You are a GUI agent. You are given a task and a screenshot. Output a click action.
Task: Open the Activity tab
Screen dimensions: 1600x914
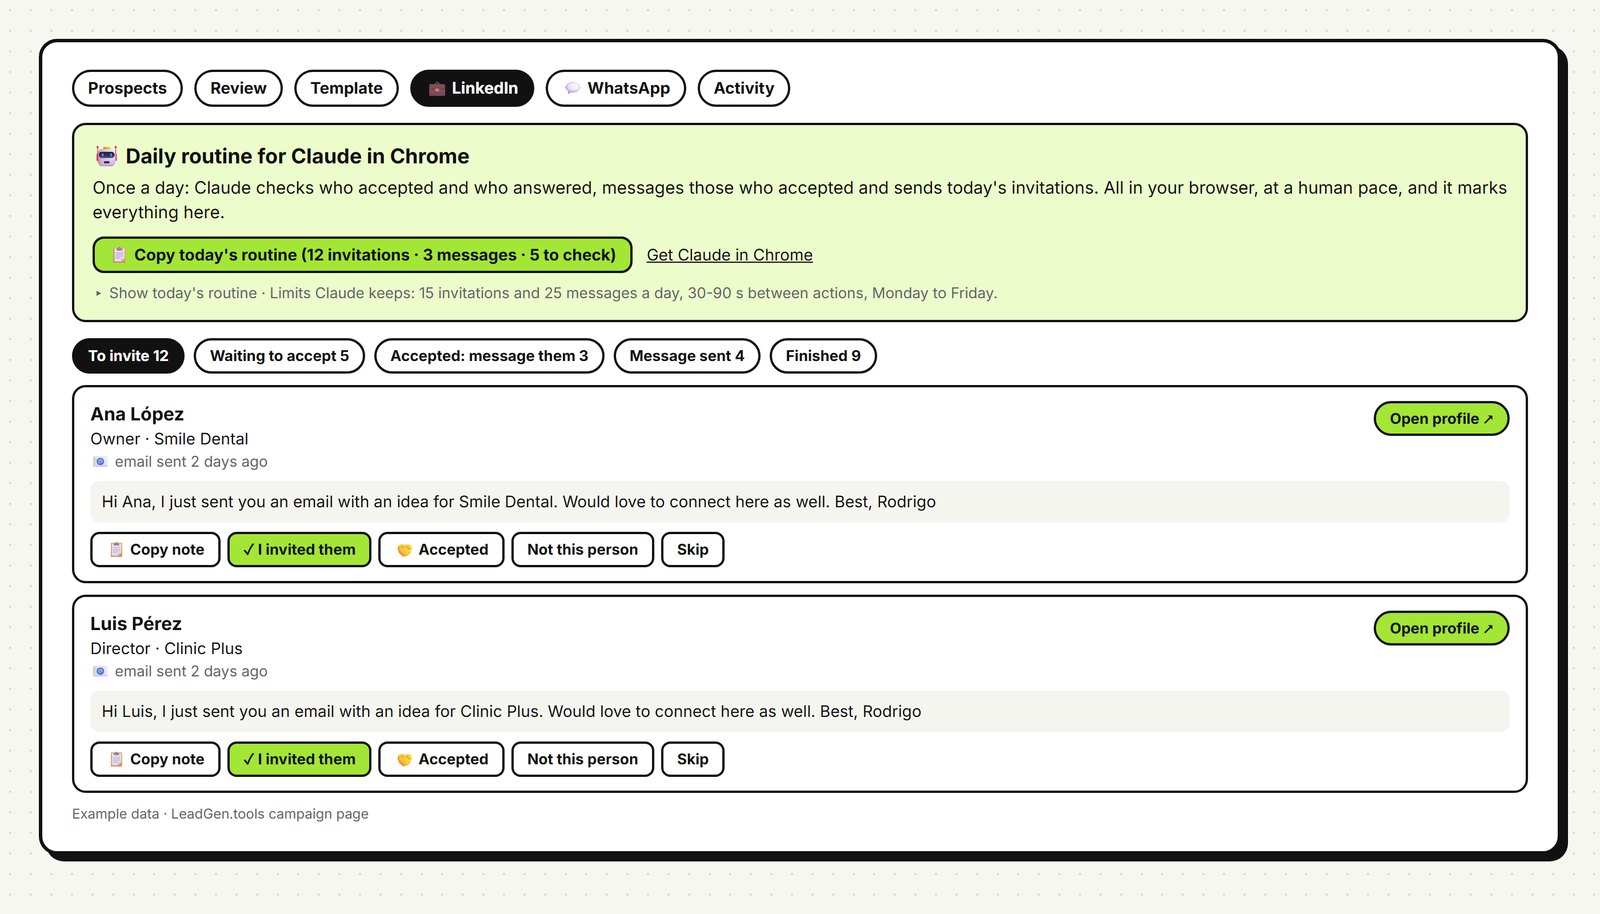743,88
